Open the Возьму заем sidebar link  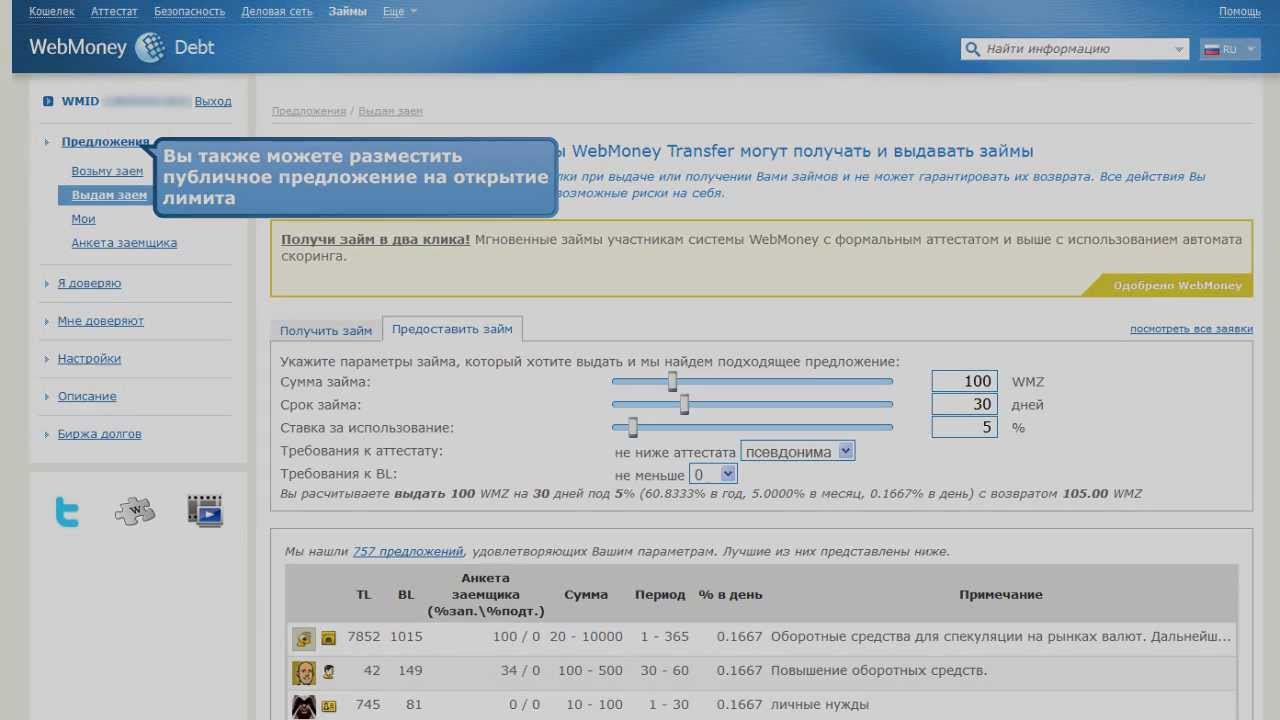[x=107, y=171]
